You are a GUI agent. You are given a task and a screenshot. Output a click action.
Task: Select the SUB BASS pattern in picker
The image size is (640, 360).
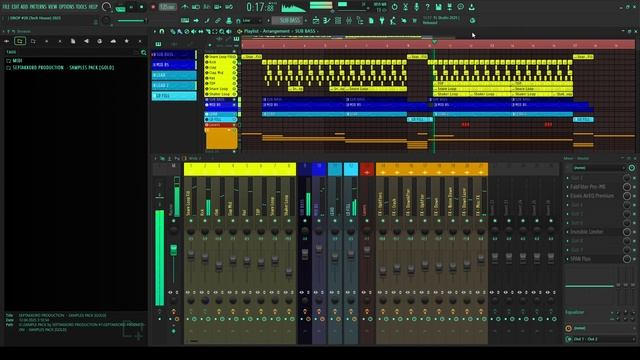click(x=174, y=54)
